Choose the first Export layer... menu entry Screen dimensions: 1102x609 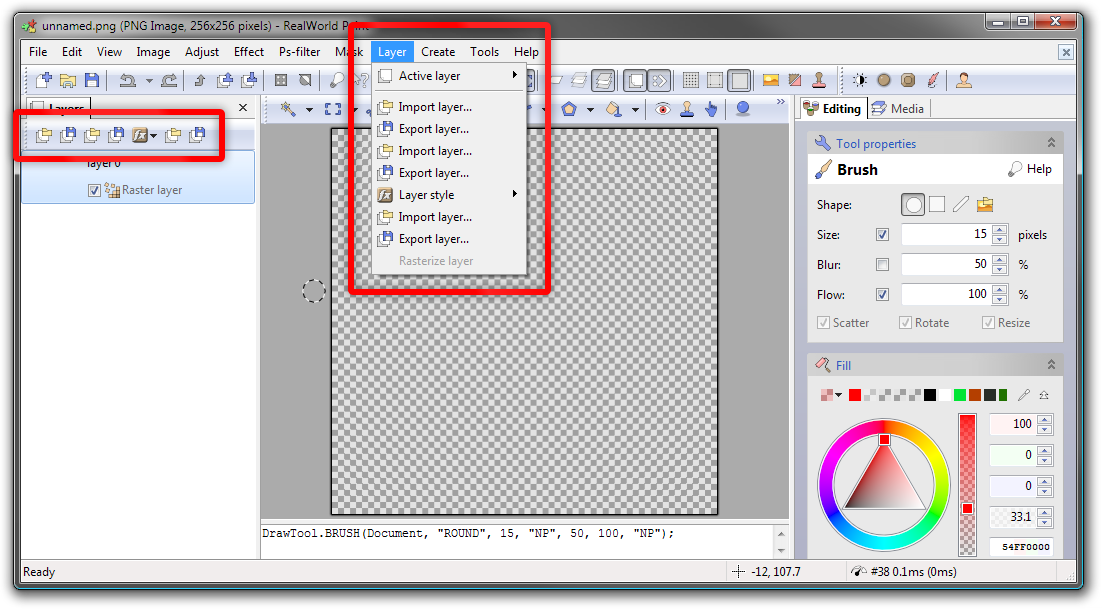coord(433,129)
